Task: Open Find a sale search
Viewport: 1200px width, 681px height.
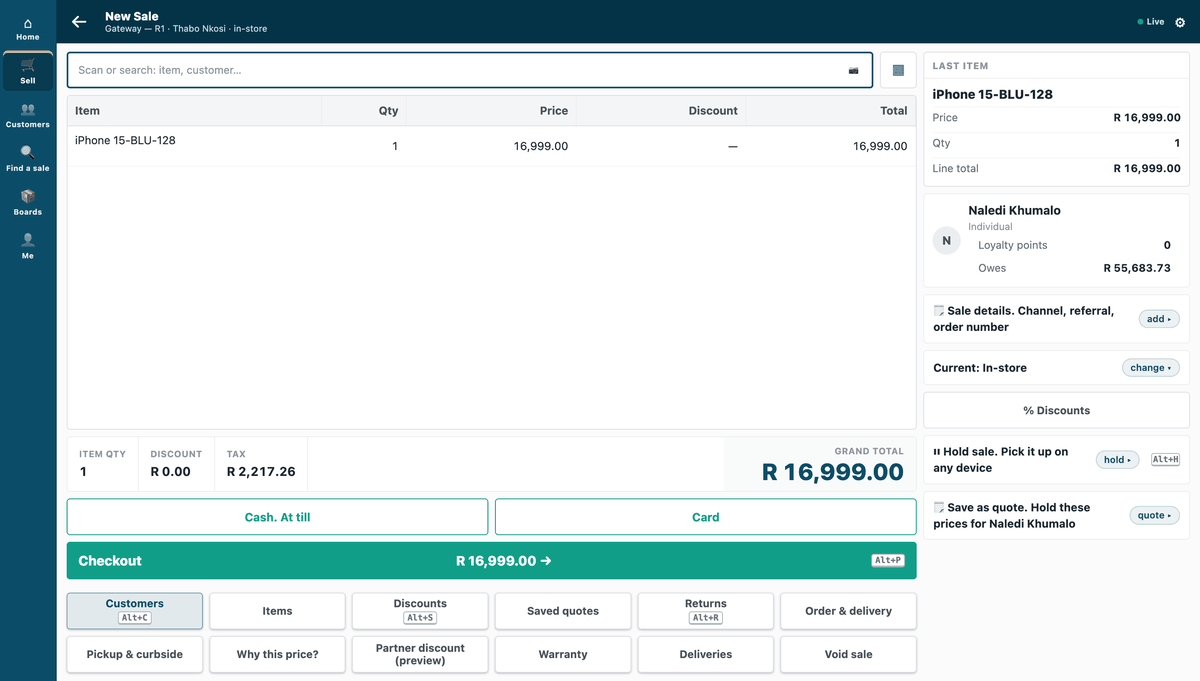Action: [x=28, y=160]
